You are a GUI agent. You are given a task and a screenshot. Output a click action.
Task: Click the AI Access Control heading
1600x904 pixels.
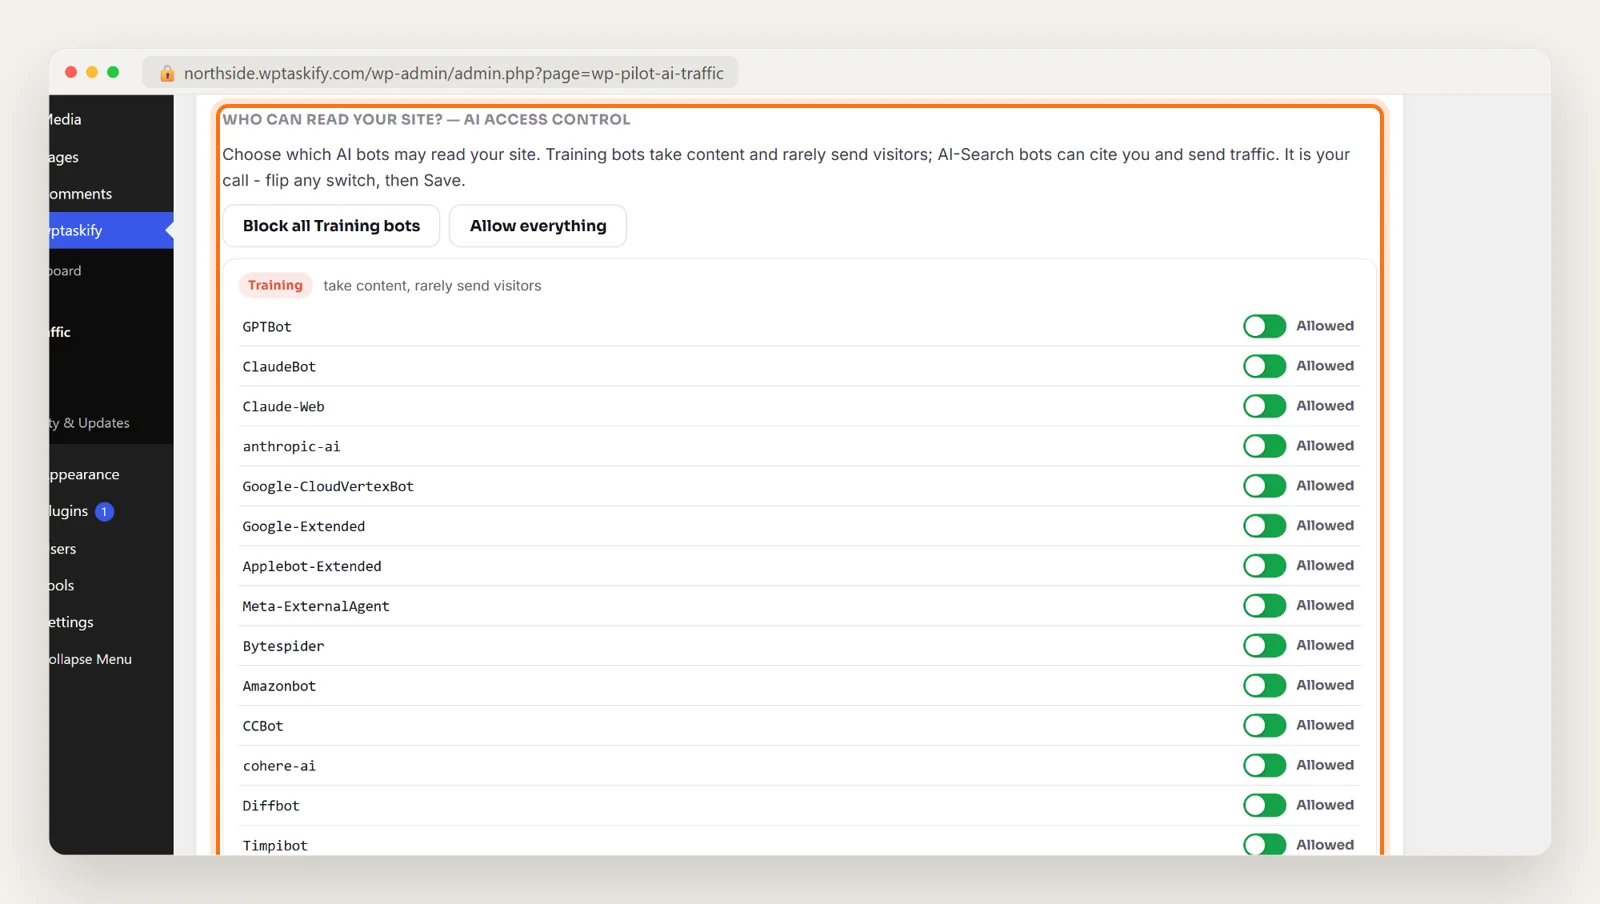tap(426, 119)
